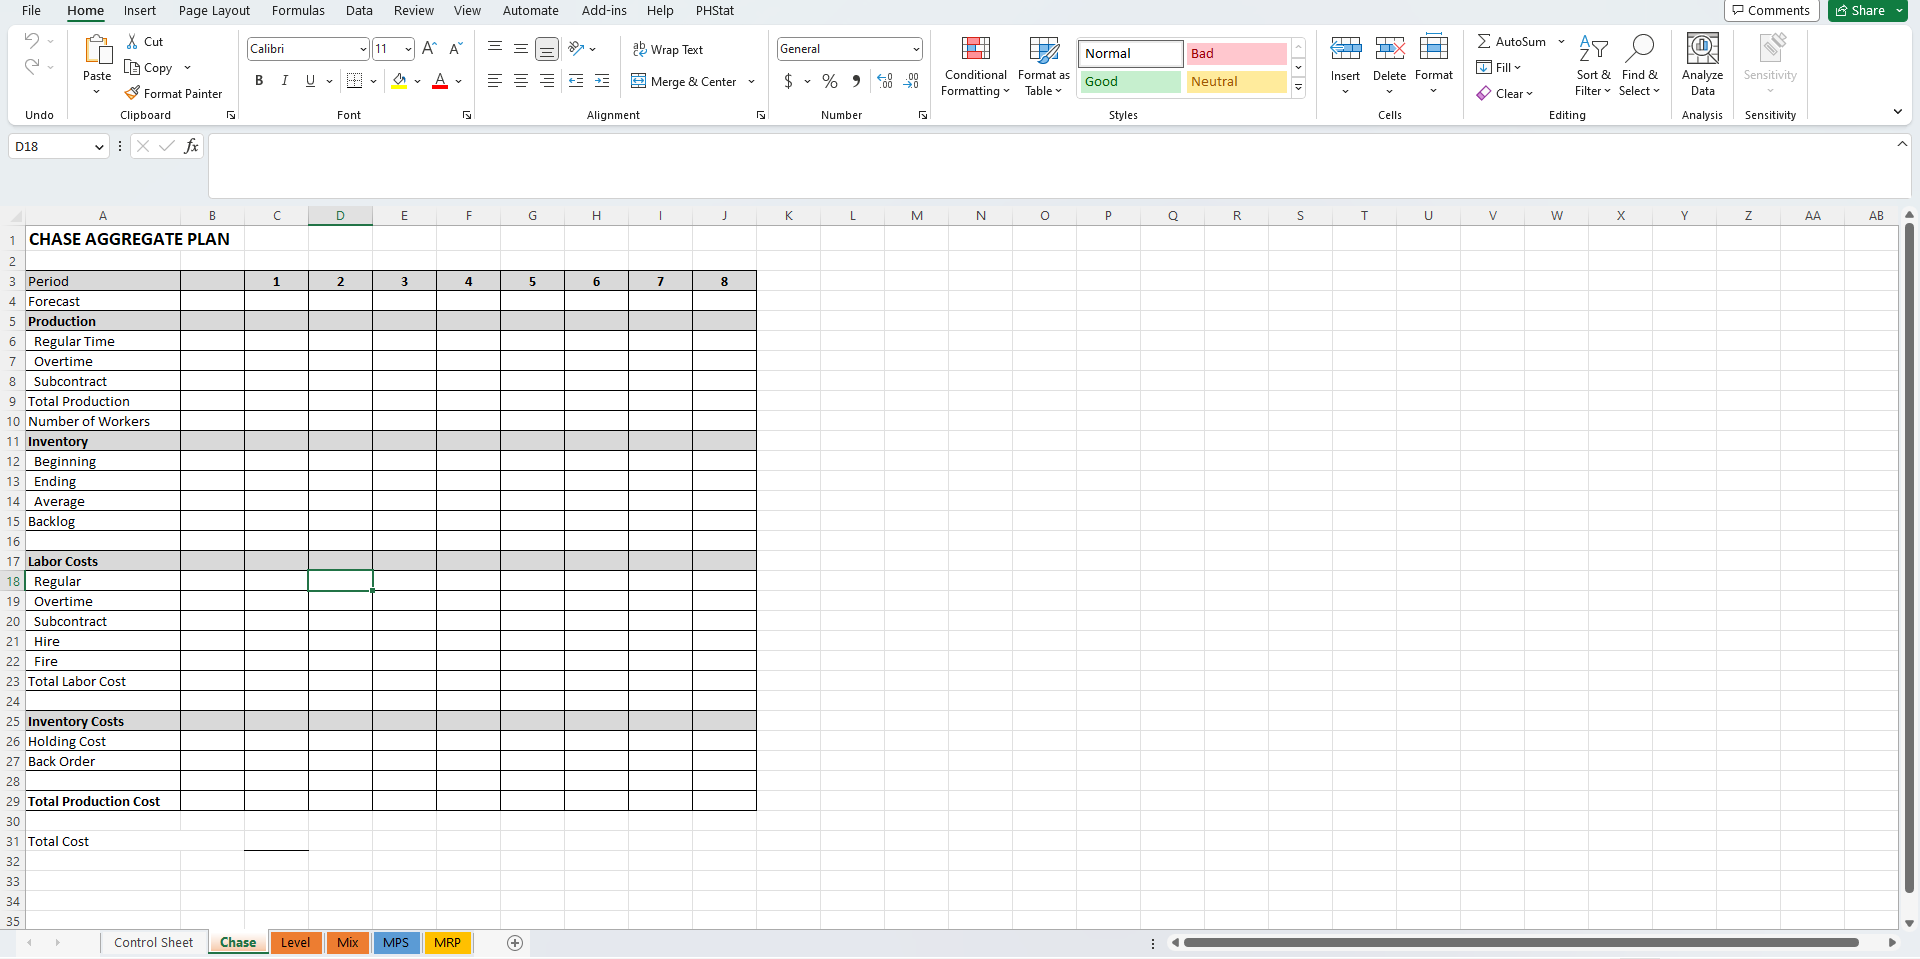Screen dimensions: 1920x959
Task: Open the font name Calibri dropdown
Action: (362, 49)
